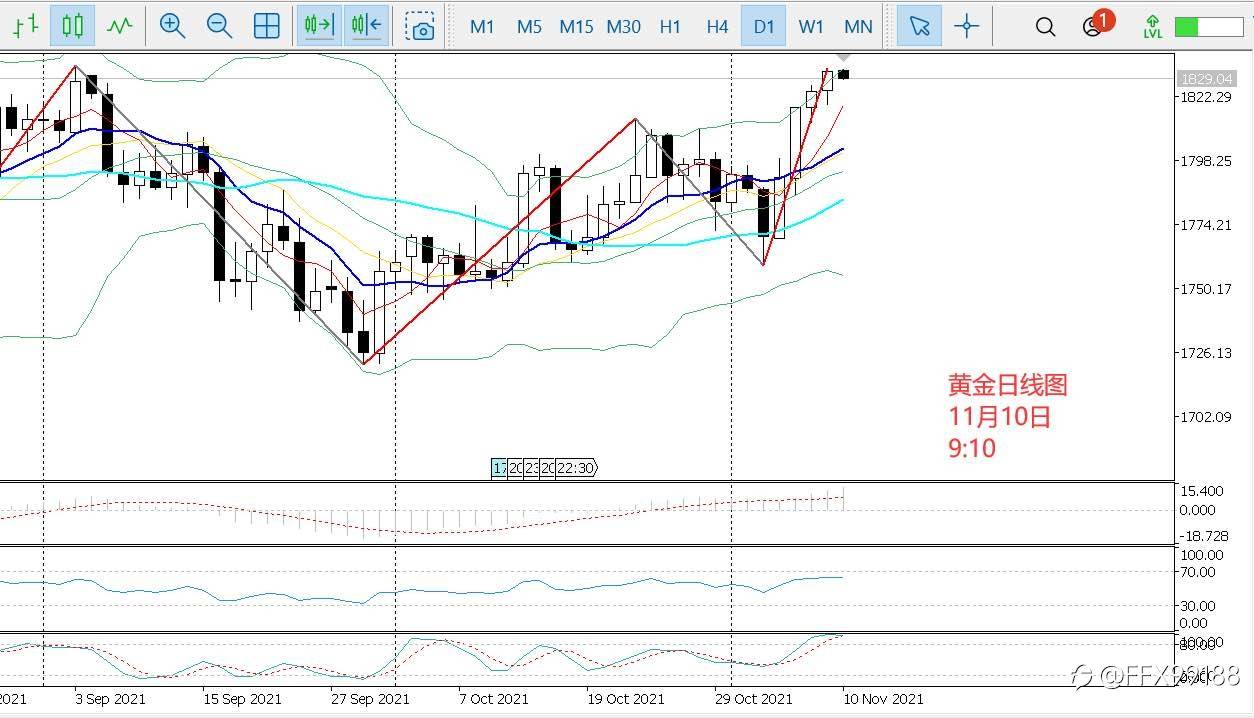Zoom out the chart
This screenshot has width=1254, height=718.
[x=219, y=26]
